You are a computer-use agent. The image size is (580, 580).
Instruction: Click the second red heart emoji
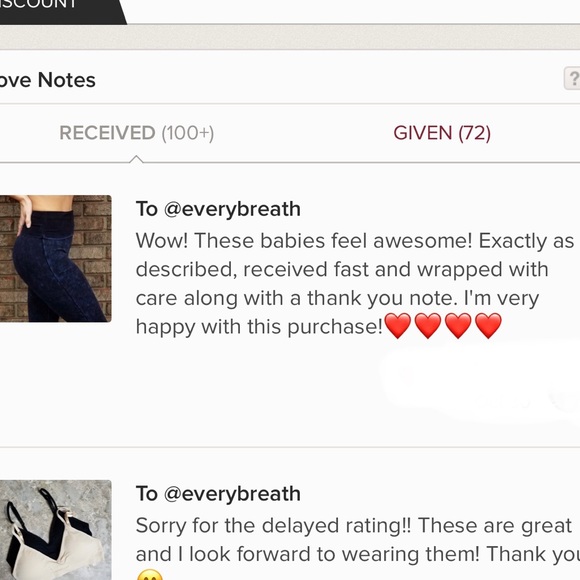(x=428, y=326)
